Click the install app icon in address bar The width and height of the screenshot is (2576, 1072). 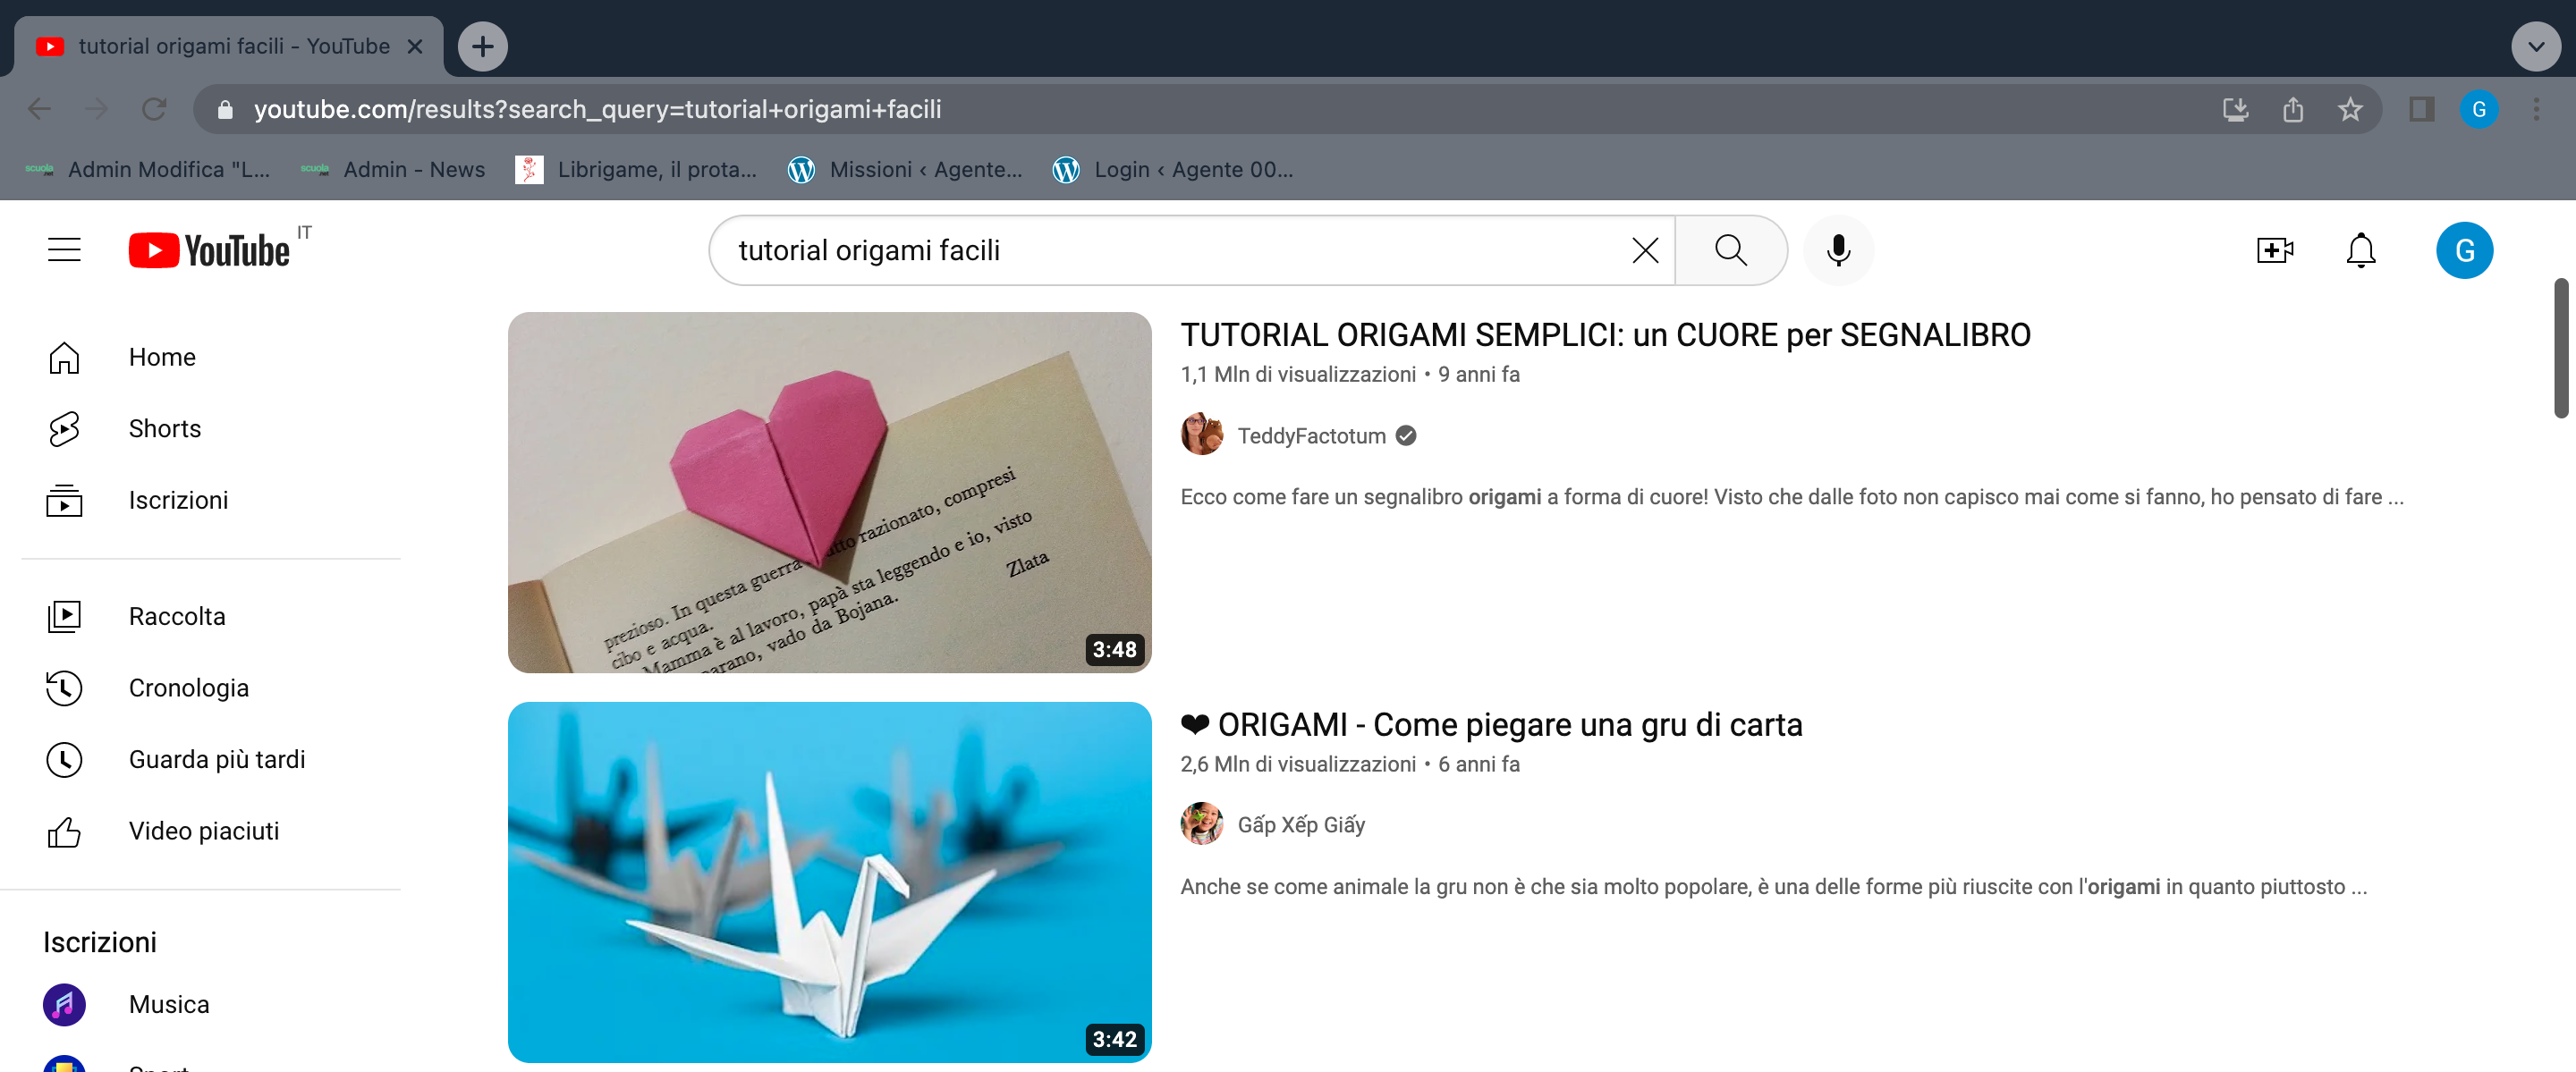pos(2235,109)
